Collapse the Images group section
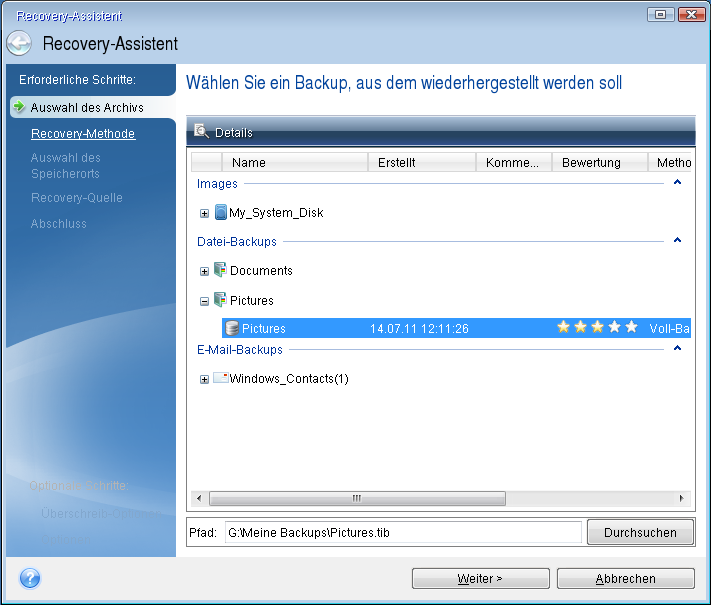Viewport: 711px width, 605px height. click(677, 183)
